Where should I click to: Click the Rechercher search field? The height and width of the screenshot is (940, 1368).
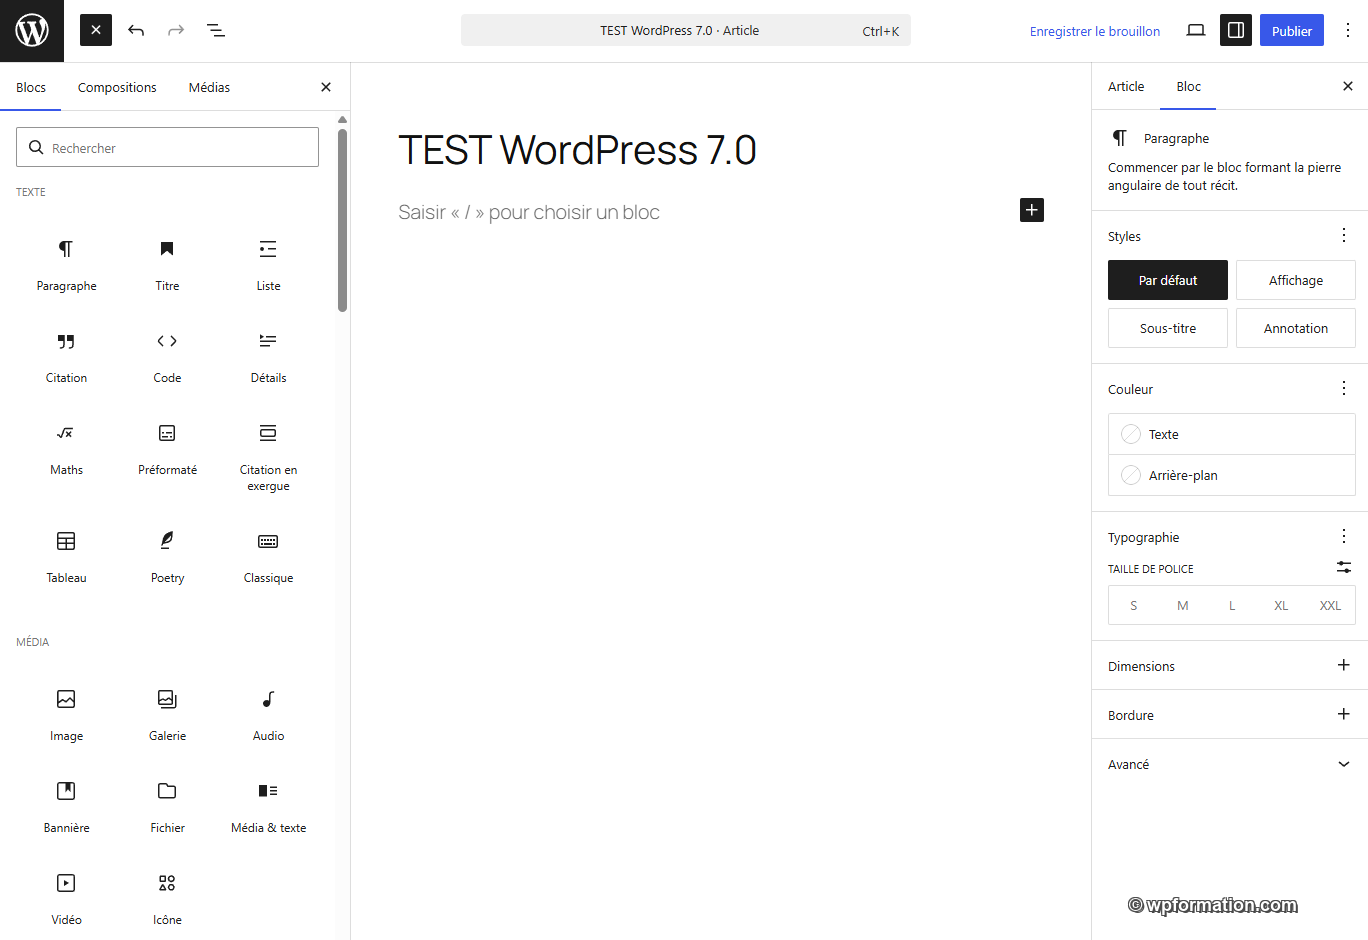167,147
